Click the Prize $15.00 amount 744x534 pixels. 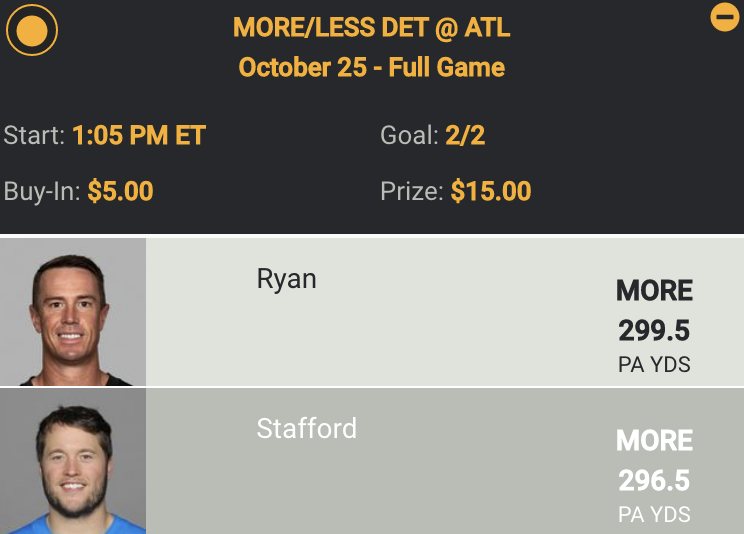pyautogui.click(x=491, y=191)
